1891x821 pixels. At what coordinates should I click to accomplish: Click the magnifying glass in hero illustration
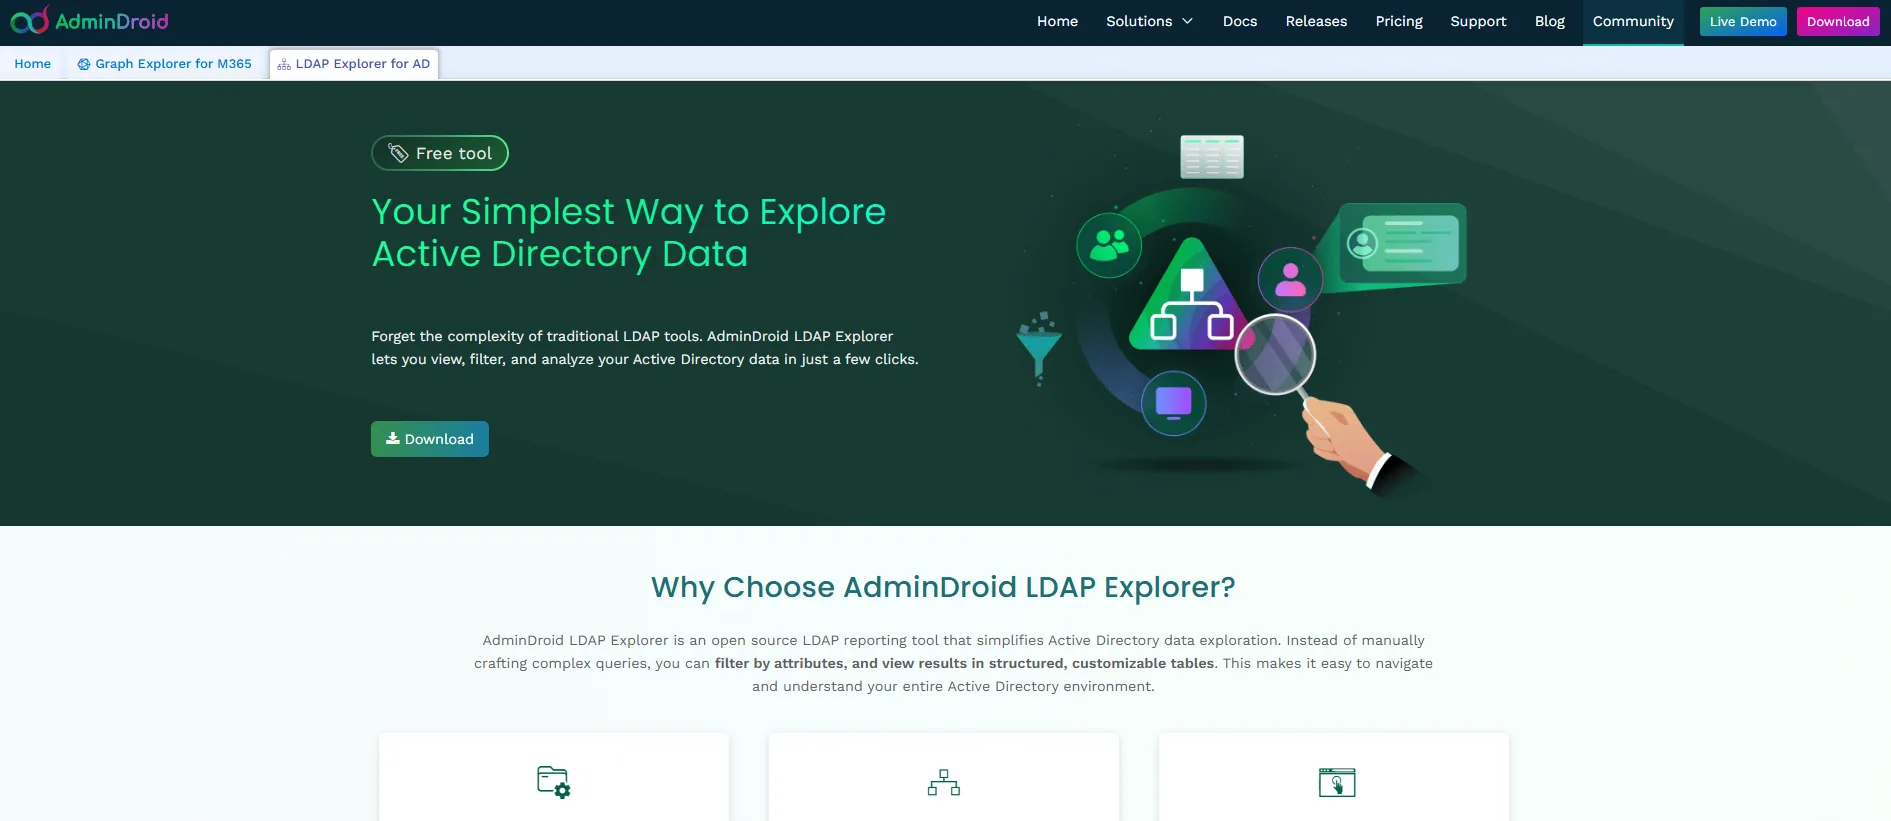tap(1275, 355)
